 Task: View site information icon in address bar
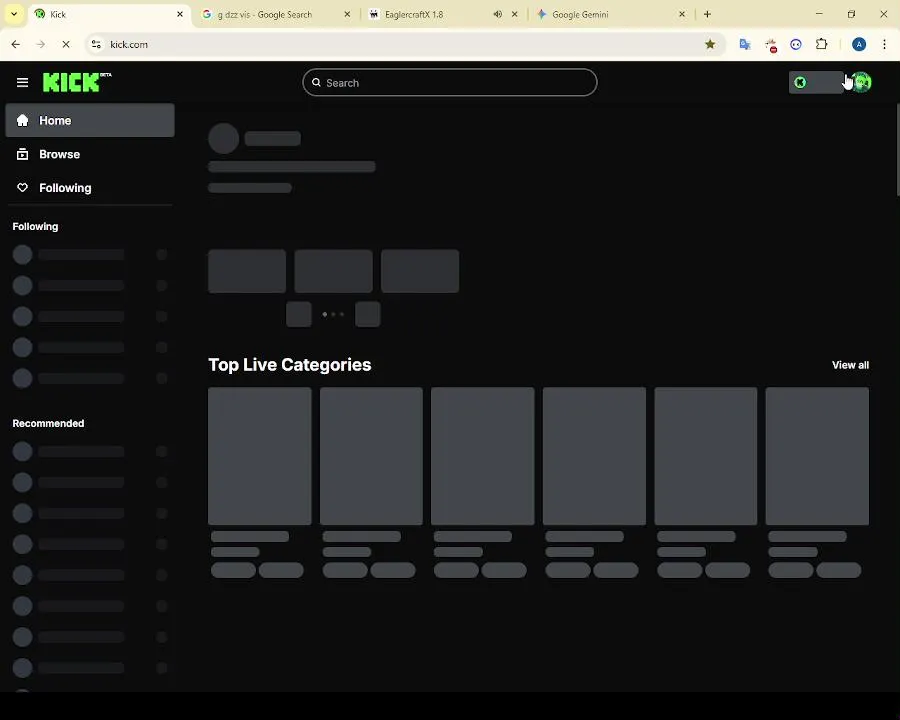[96, 44]
